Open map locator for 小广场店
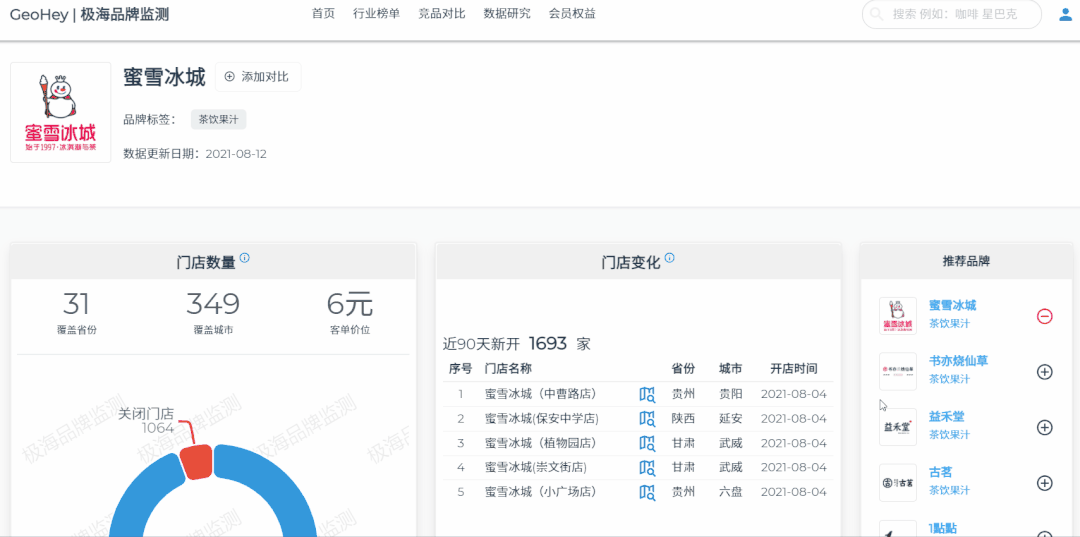 (647, 492)
